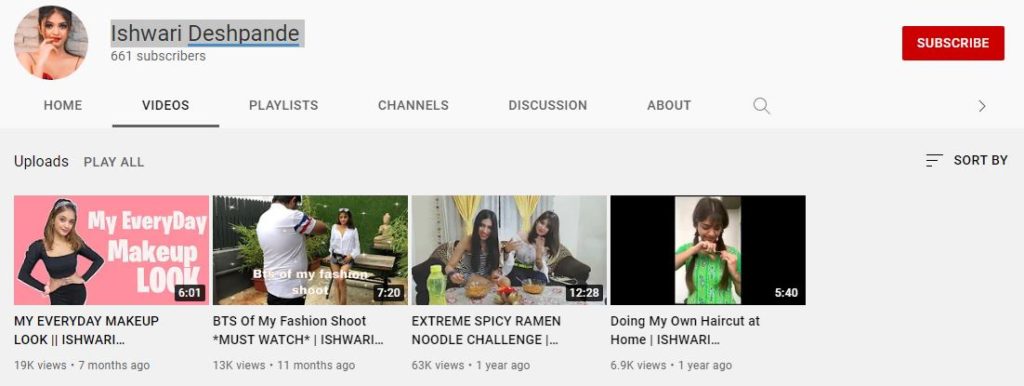This screenshot has width=1024, height=386.
Task: Click EXTREME SPICY RAMEN NOODLE CHALLENGE title
Action: pos(486,330)
